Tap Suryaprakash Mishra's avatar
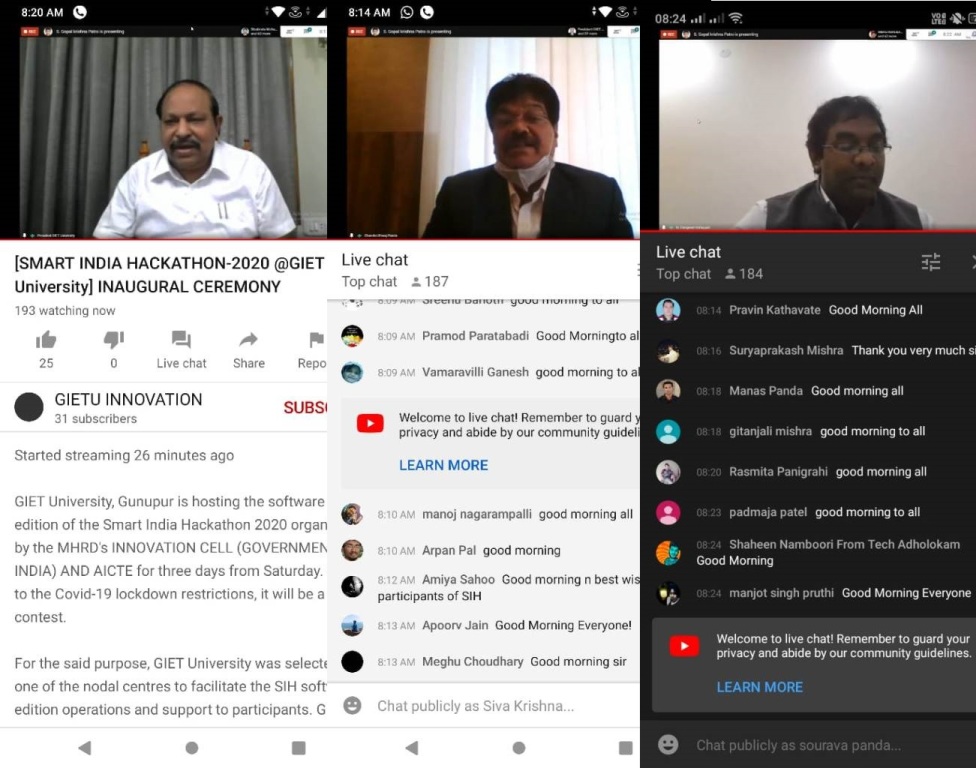The height and width of the screenshot is (768, 976). point(668,351)
